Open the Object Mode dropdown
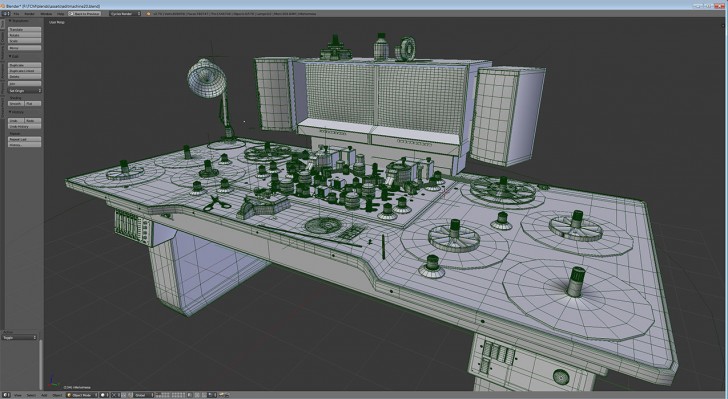The image size is (728, 399). (82, 395)
